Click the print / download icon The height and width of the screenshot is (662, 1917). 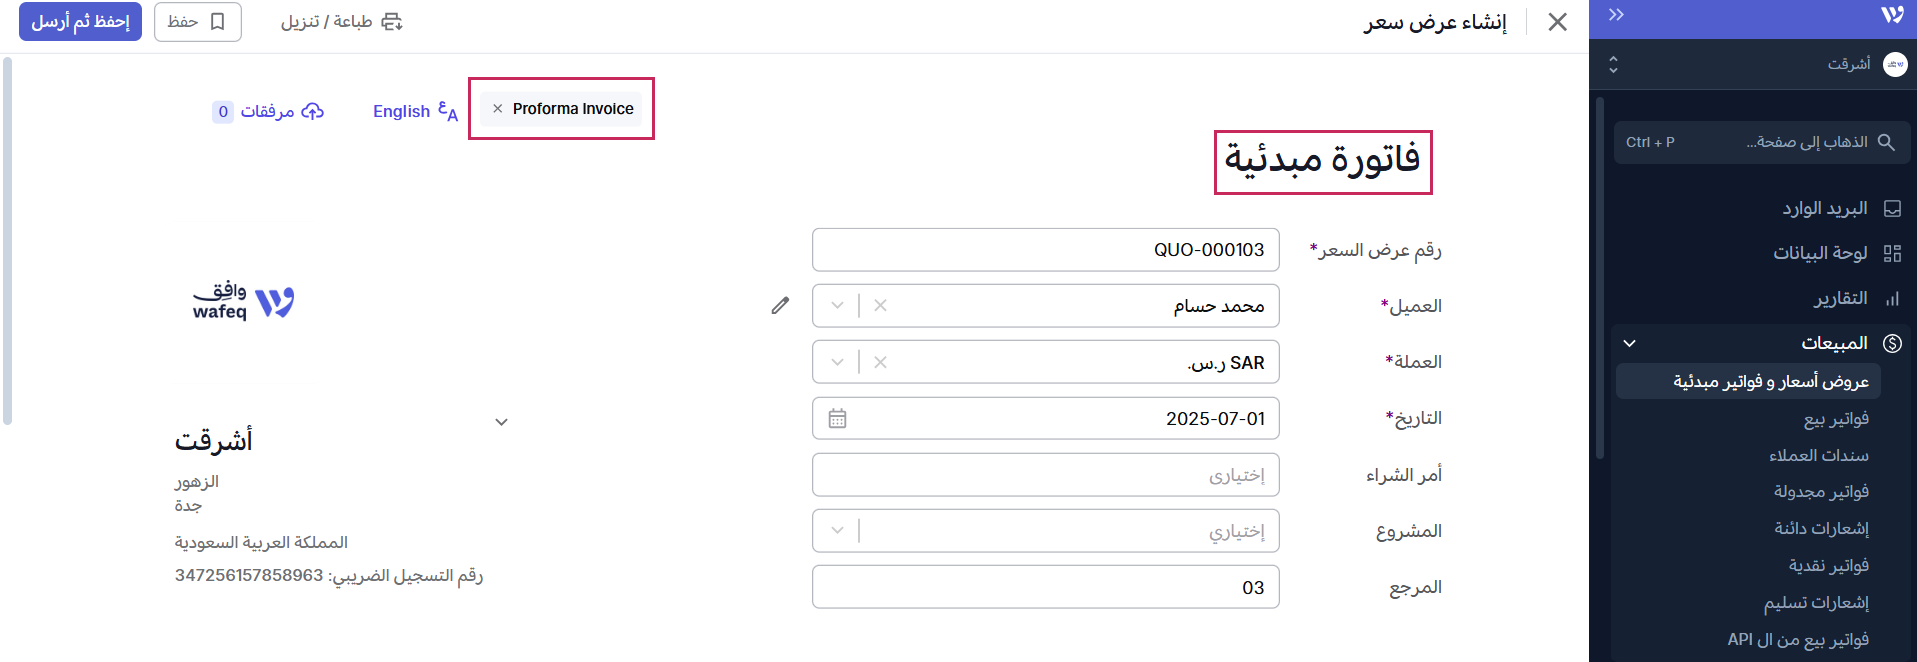click(x=392, y=22)
